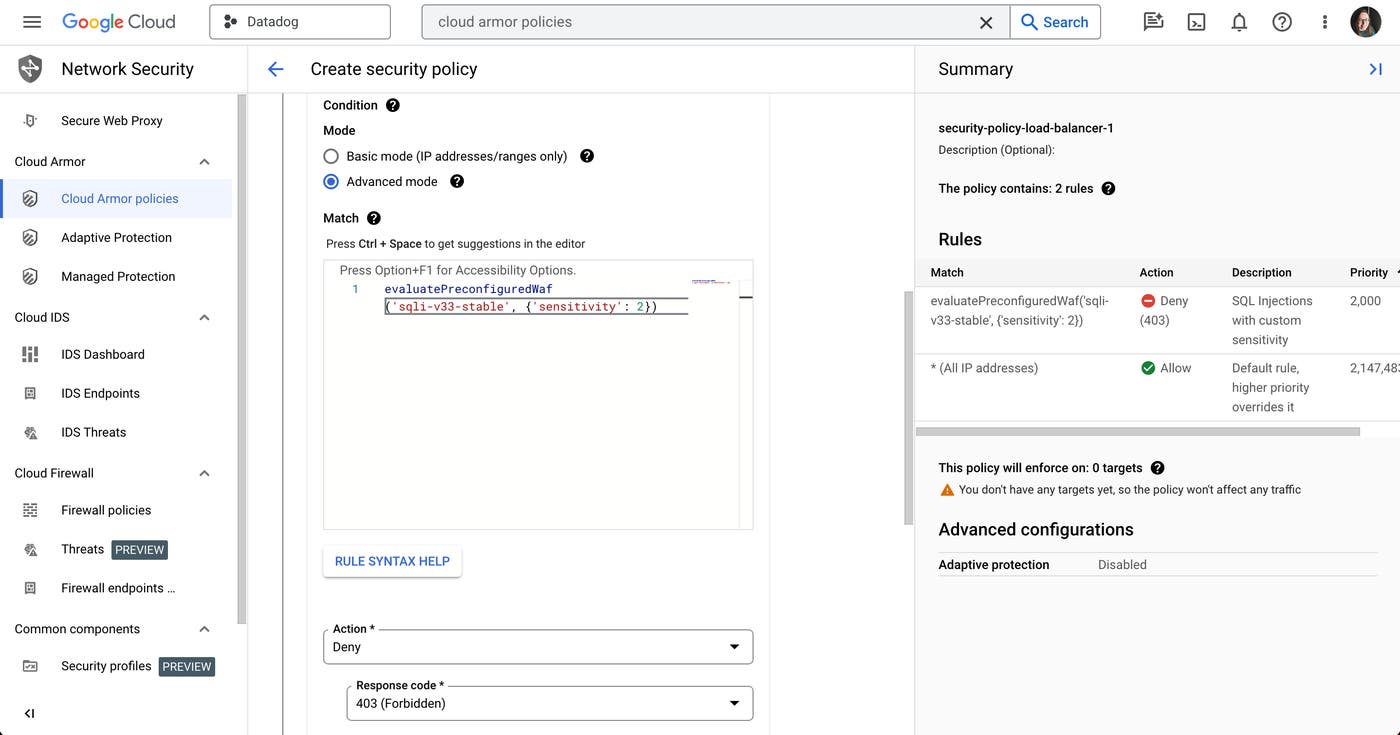The width and height of the screenshot is (1400, 735).
Task: Click the Adaptive protection Disabled value
Action: coord(1122,564)
